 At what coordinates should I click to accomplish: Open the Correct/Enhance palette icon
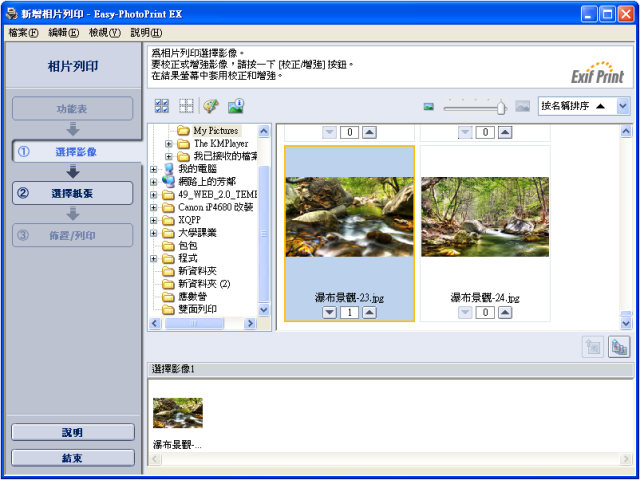tap(211, 106)
